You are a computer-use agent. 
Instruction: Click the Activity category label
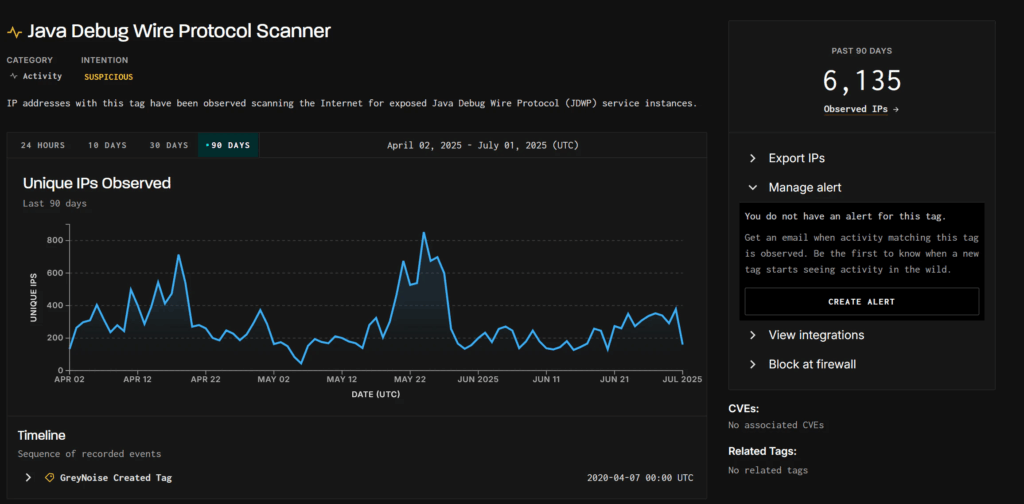tap(42, 76)
